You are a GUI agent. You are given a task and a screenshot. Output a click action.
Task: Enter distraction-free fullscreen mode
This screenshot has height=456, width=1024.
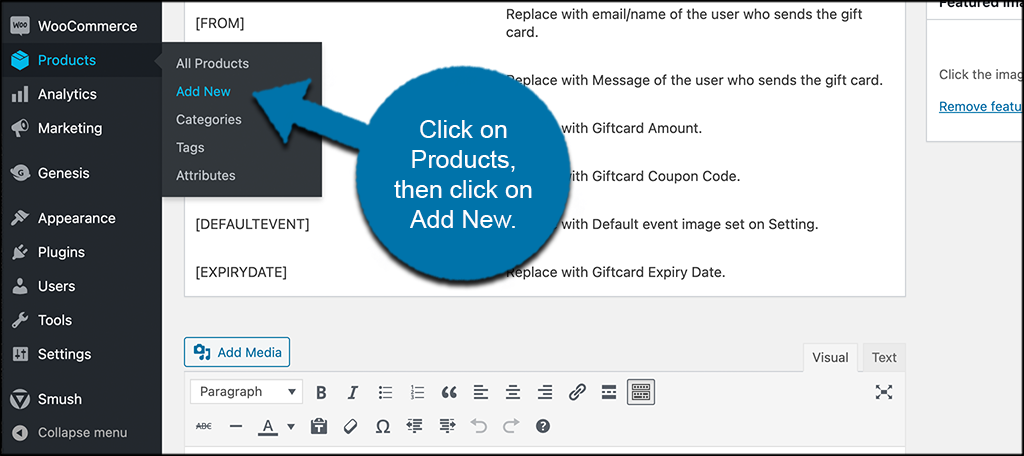[884, 392]
